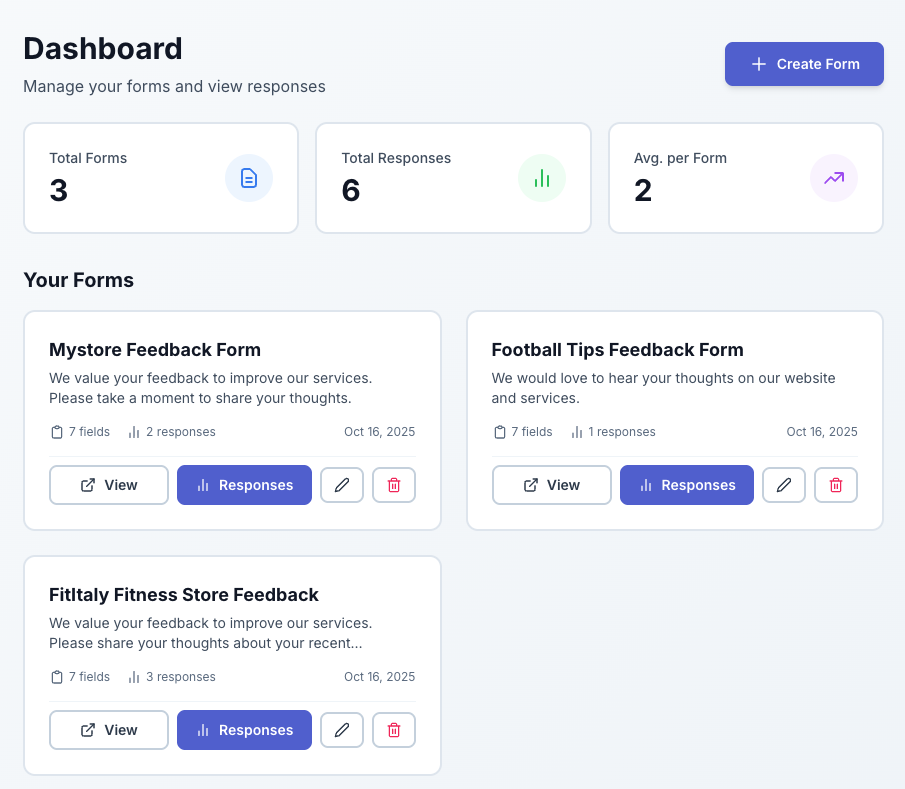Viewport: 905px width, 789px height.
Task: Select the edit pencil icon on Football Tips Feedback Form
Action: click(x=784, y=484)
